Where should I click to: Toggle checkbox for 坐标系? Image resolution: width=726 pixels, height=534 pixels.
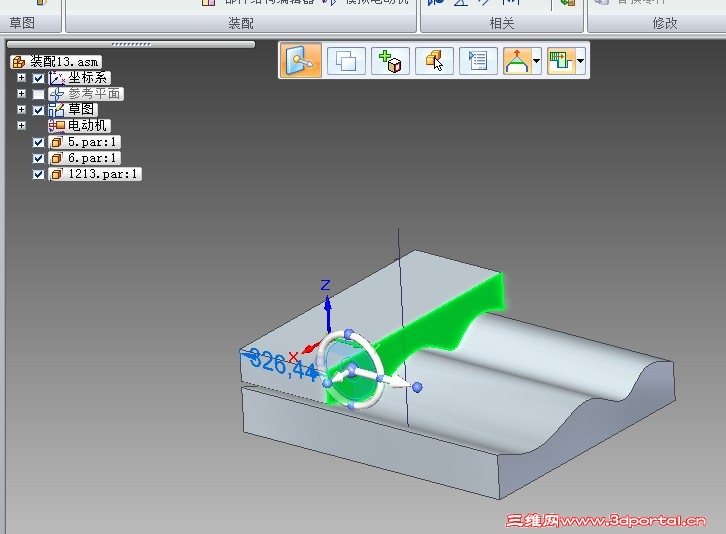(x=38, y=78)
